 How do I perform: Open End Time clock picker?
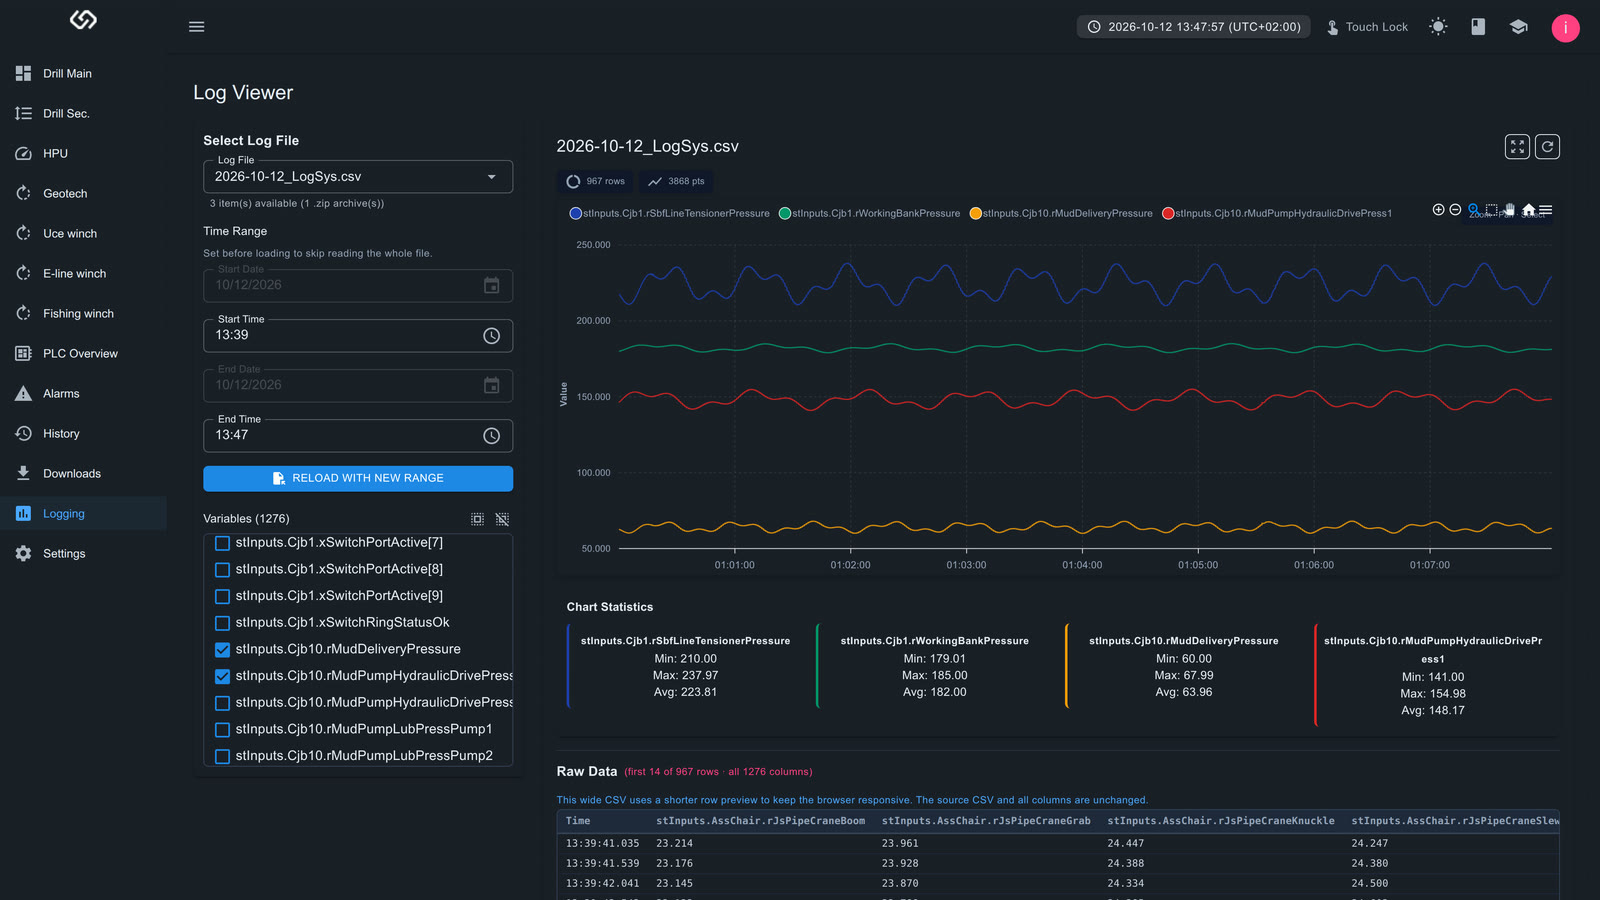click(x=491, y=436)
